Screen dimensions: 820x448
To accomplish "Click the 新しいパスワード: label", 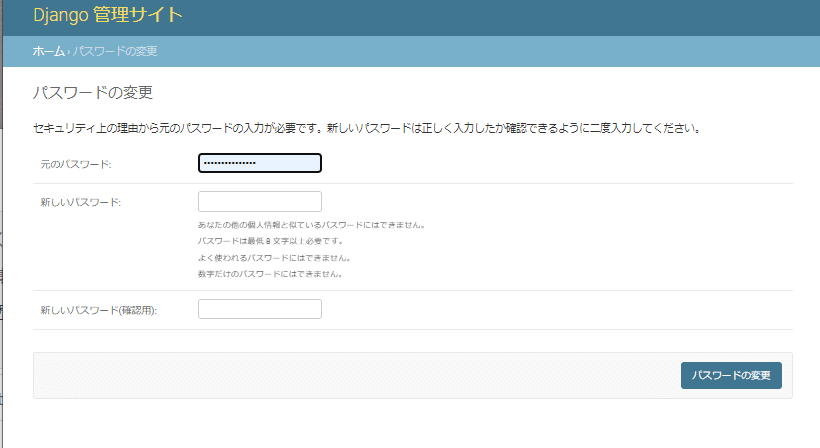I will click(x=81, y=202).
